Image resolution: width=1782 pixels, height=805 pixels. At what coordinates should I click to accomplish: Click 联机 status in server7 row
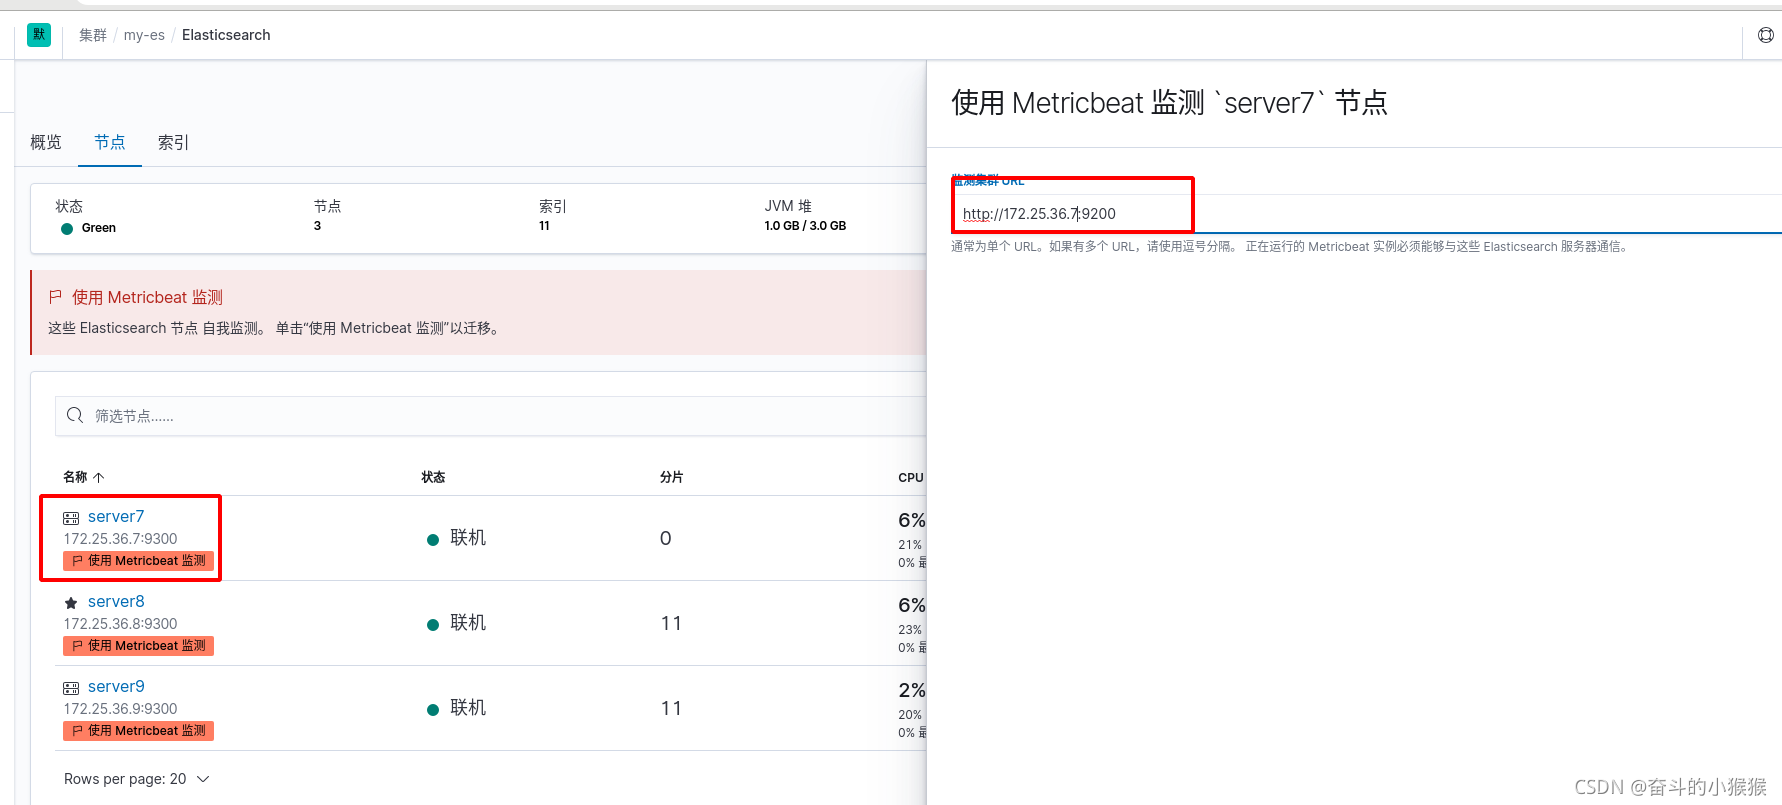[x=457, y=538]
